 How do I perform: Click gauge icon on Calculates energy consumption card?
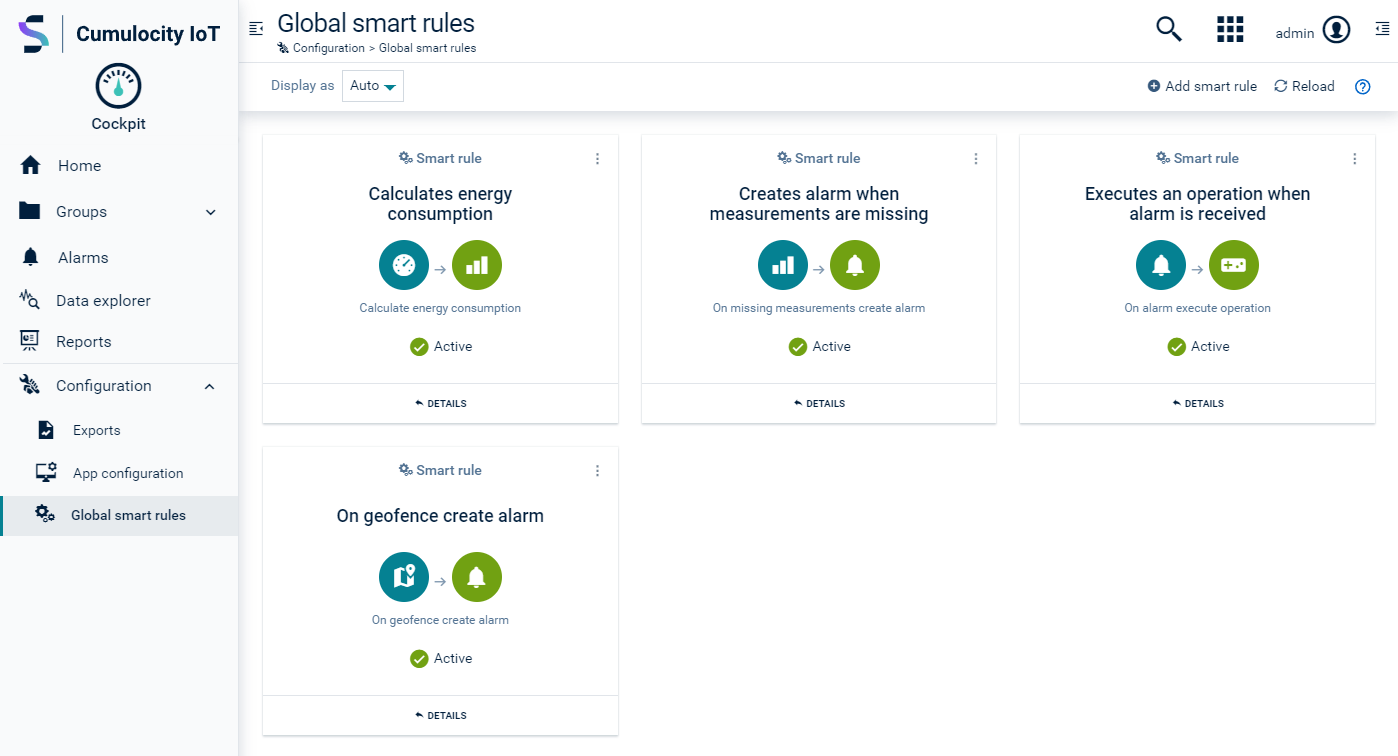[x=404, y=265]
